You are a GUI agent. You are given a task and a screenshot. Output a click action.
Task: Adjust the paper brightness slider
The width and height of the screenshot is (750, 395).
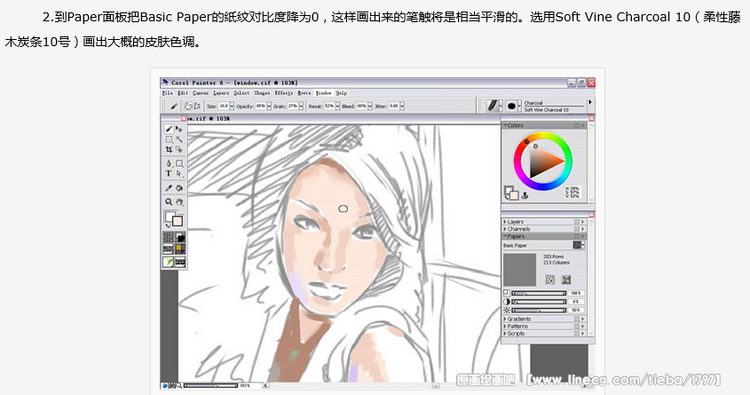539,310
